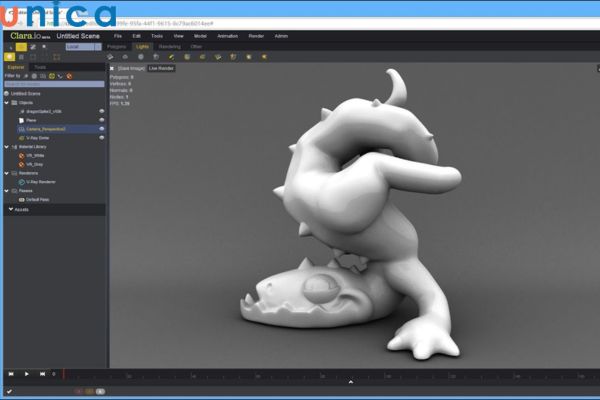600x400 pixels.
Task: Click the Explorer search nodes field
Action: coord(52,84)
